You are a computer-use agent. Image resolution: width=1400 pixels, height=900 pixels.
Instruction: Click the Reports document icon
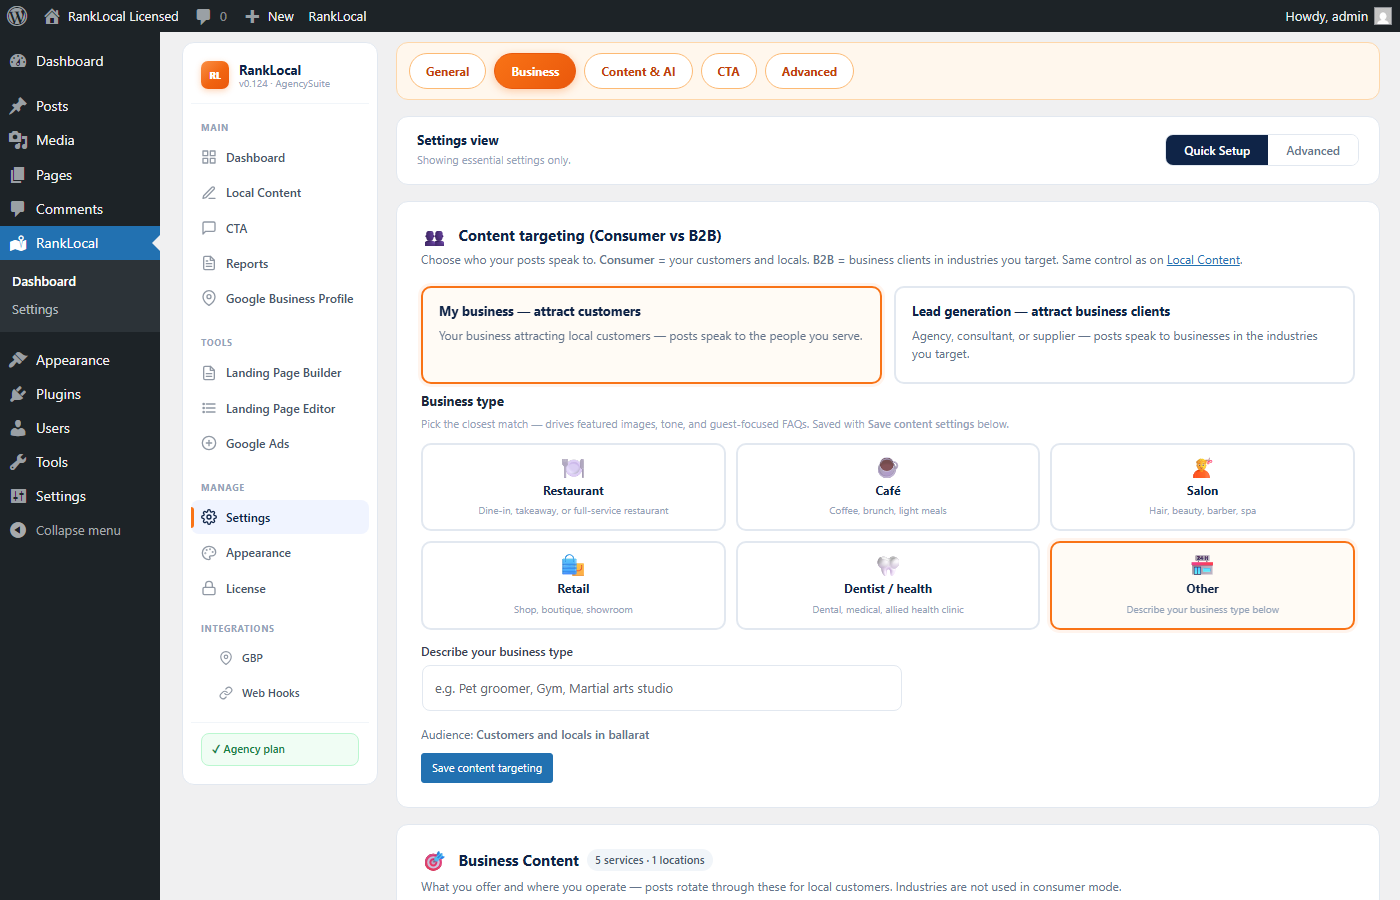(209, 264)
